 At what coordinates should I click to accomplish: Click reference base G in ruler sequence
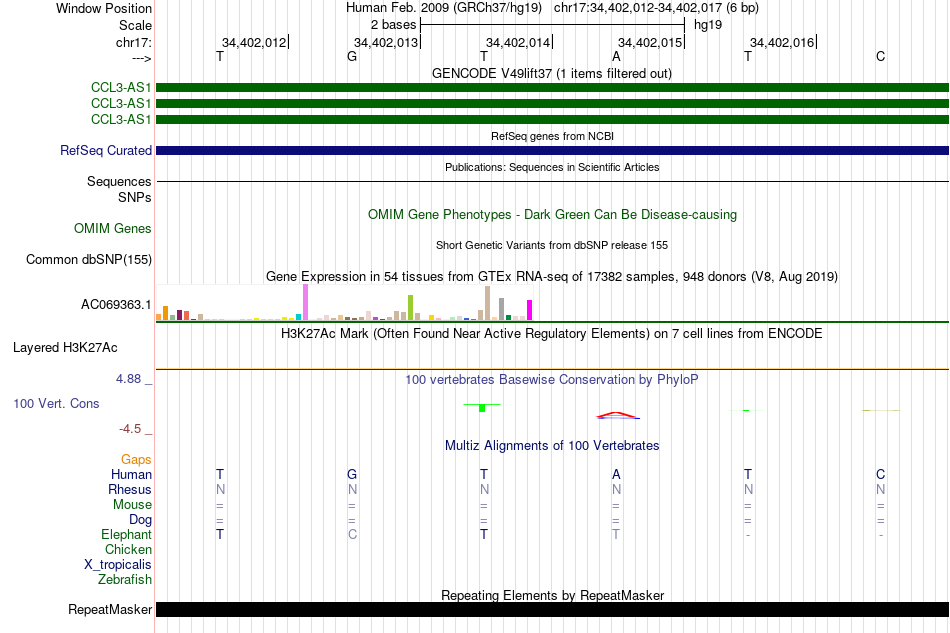(x=352, y=56)
